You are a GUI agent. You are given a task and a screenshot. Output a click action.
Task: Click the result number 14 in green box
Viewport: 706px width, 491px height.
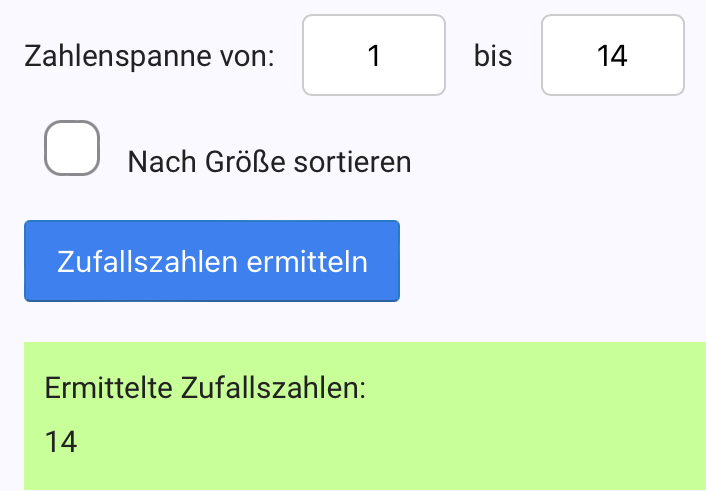pos(61,441)
